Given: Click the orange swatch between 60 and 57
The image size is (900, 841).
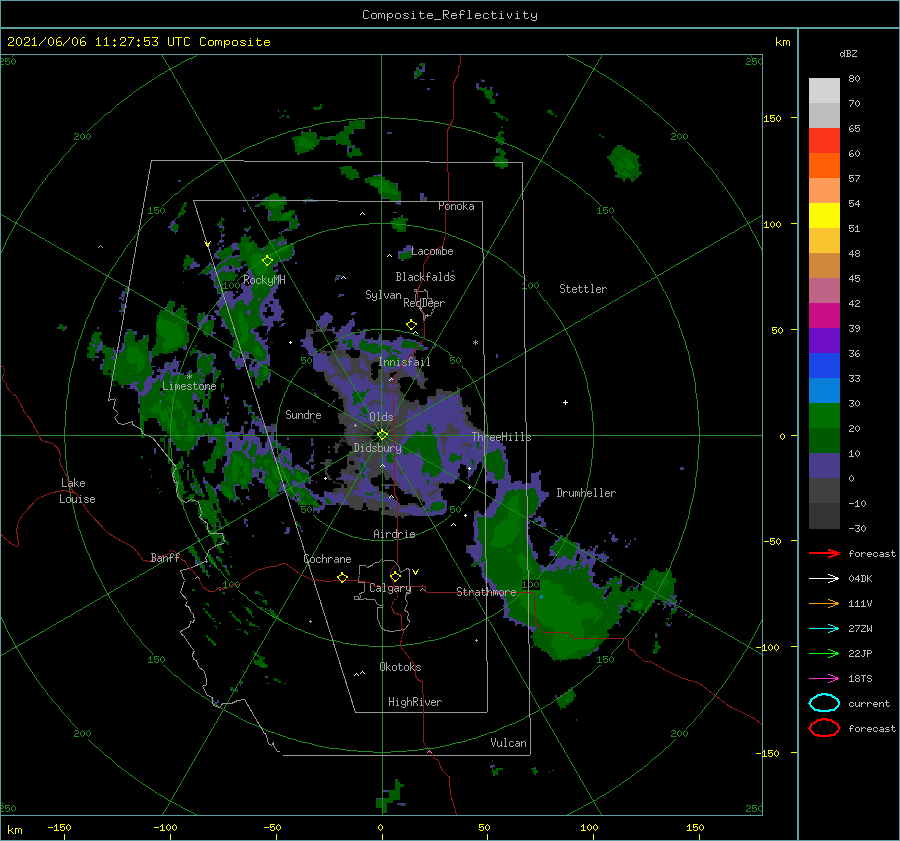Looking at the screenshot, I should (824, 166).
